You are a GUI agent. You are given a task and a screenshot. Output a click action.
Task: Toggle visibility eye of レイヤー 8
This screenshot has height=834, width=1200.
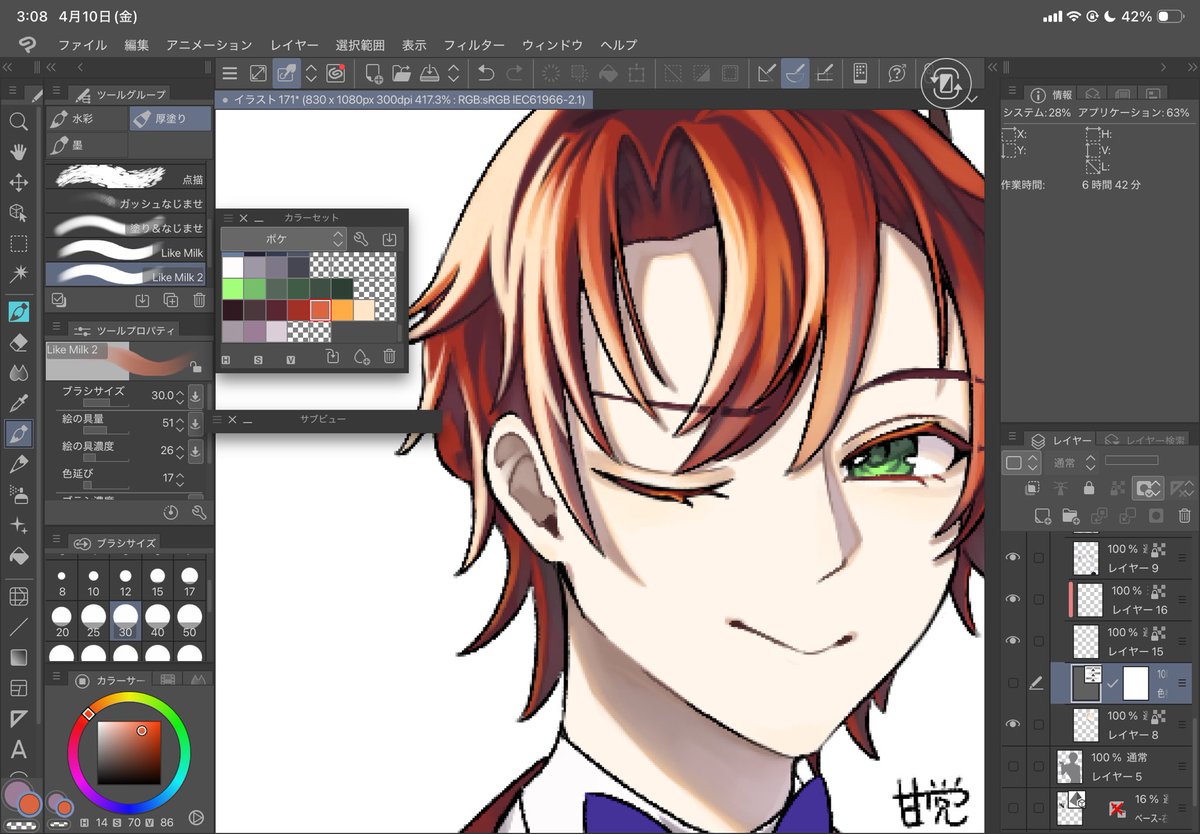point(1013,723)
